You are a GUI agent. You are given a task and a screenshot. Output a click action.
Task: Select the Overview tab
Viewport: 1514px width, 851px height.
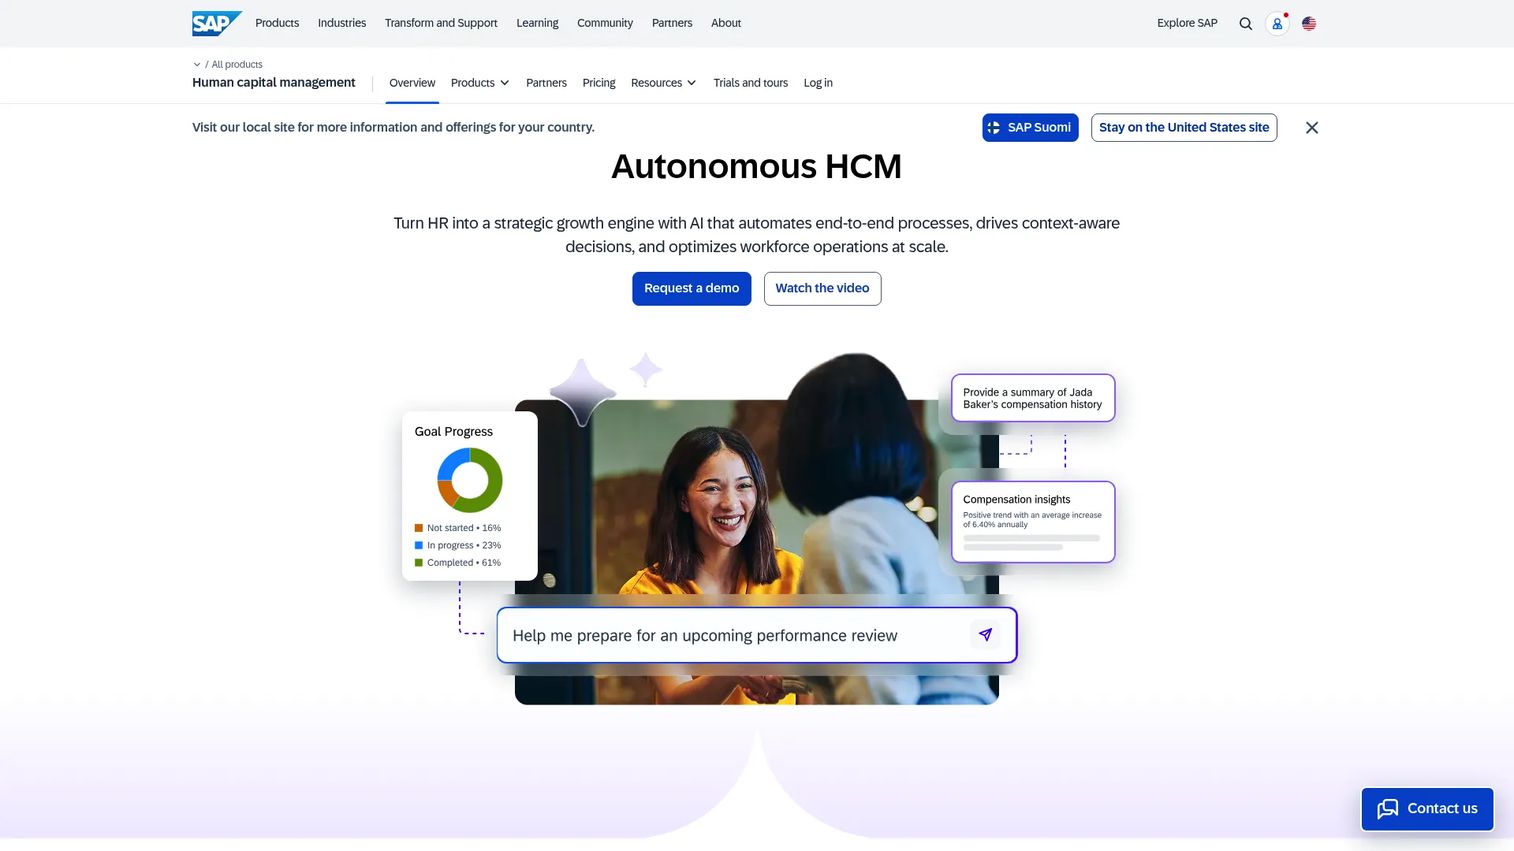point(412,83)
